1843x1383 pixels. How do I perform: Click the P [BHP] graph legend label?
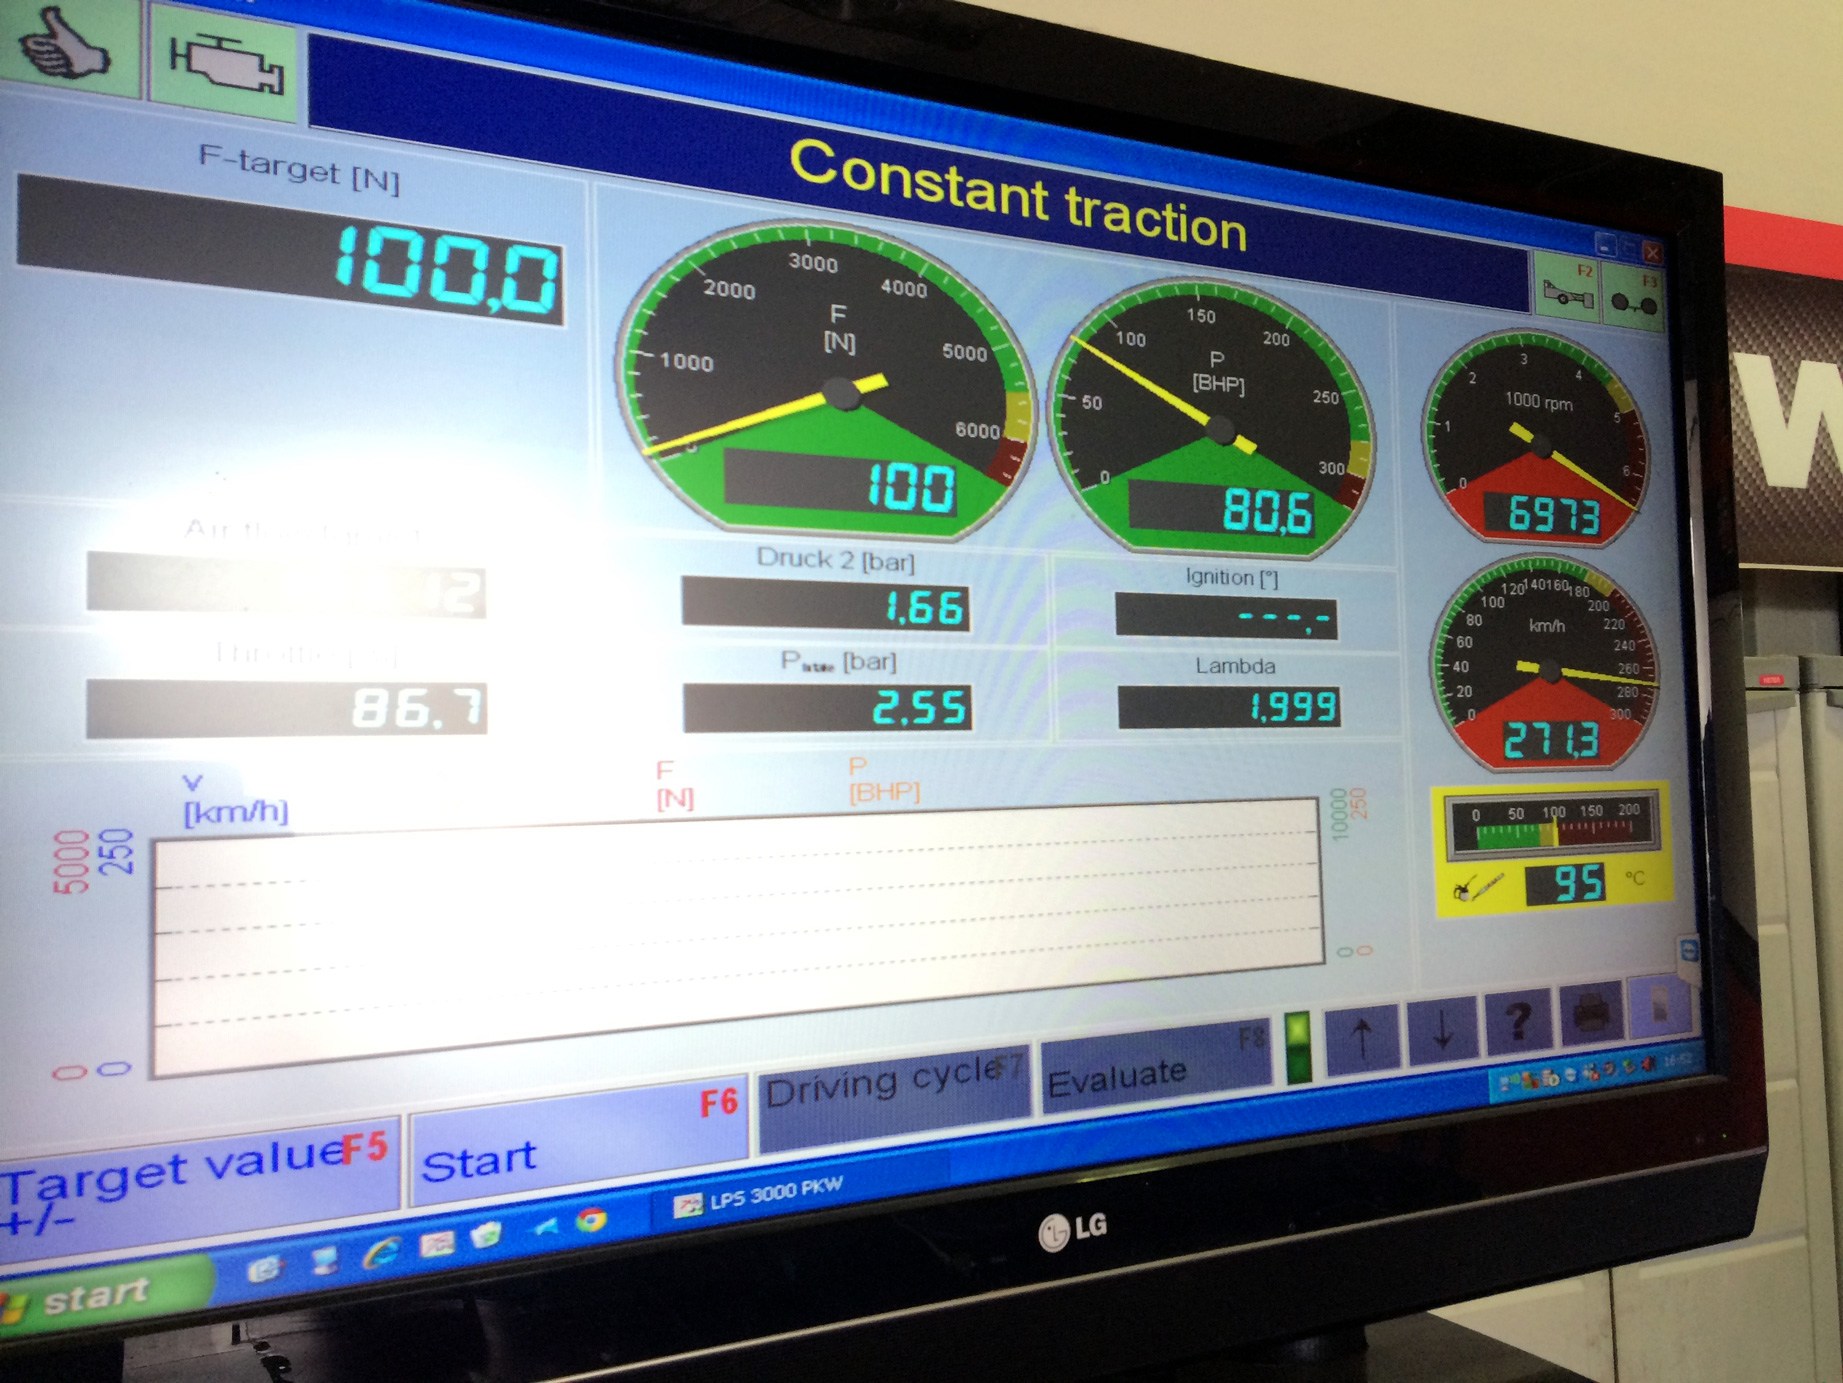(x=883, y=780)
